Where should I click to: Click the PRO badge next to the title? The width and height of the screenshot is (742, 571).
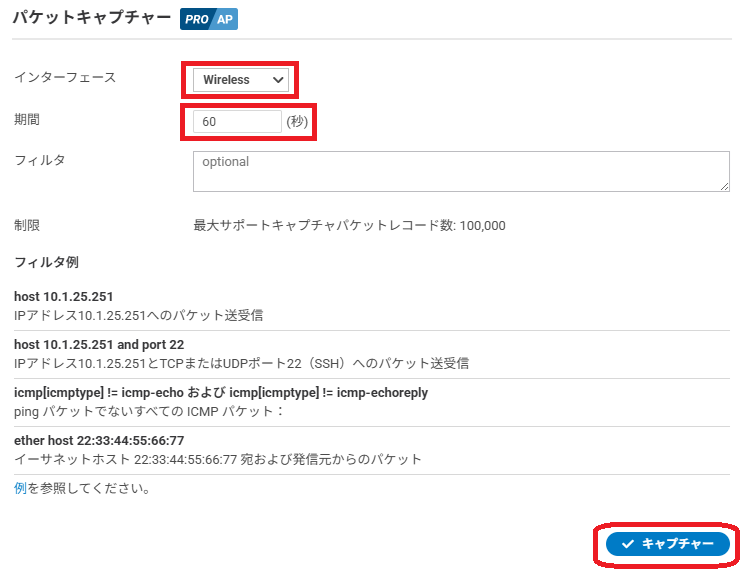[196, 19]
